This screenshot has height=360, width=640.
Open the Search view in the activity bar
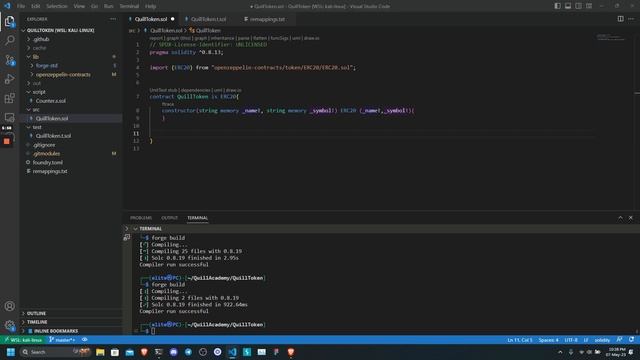9,40
